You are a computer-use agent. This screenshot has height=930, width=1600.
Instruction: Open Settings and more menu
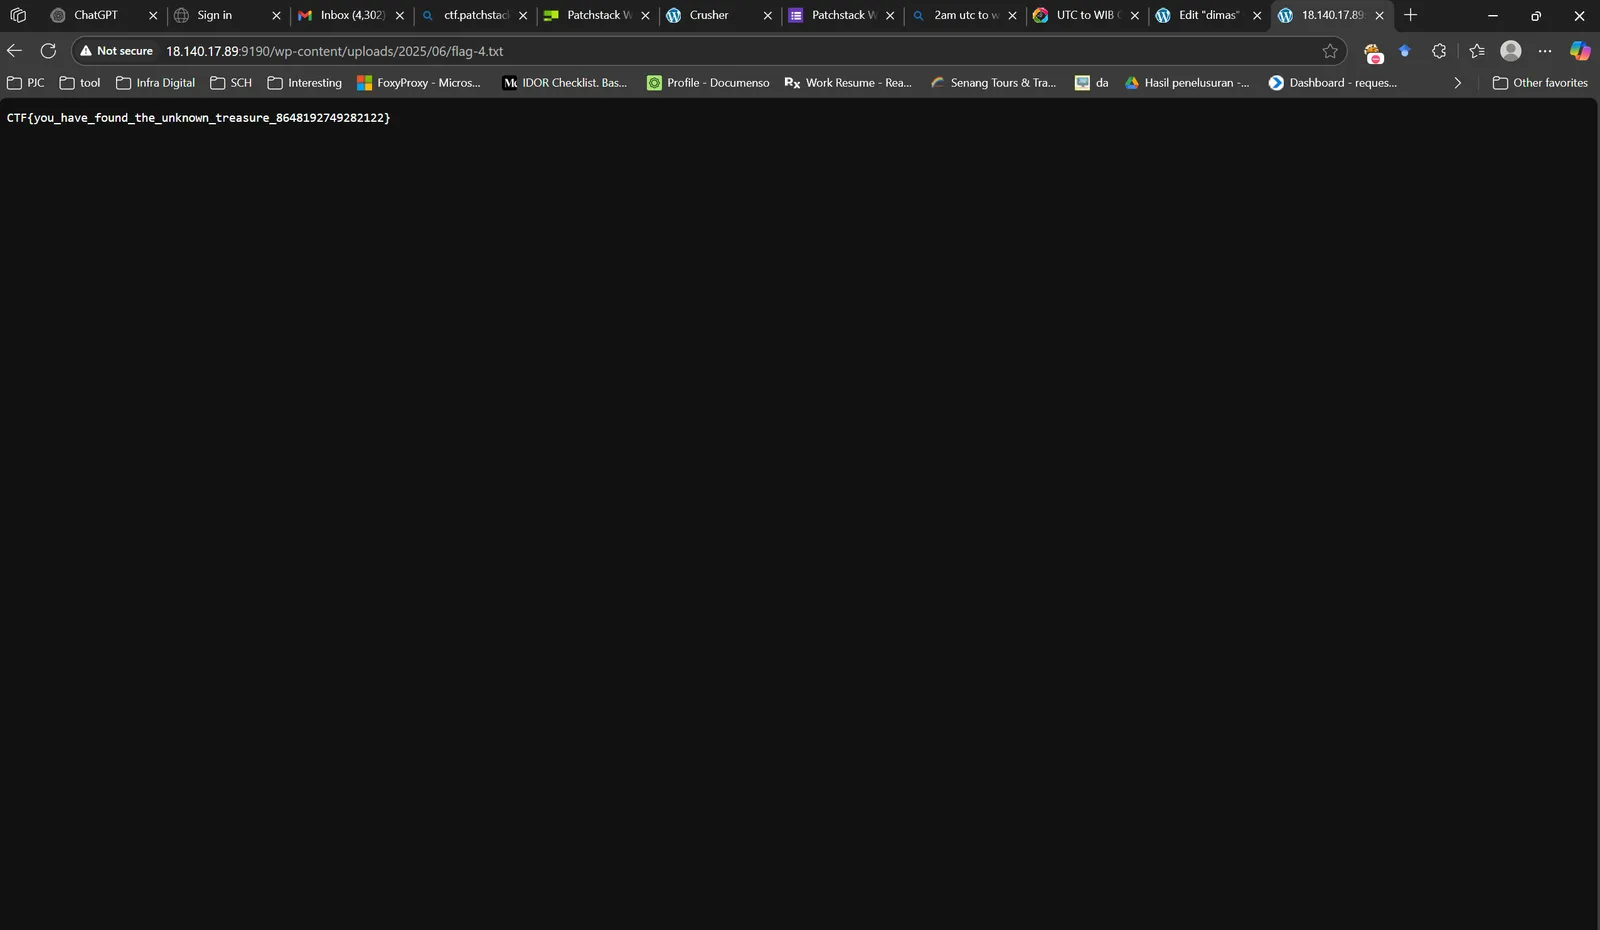coord(1545,51)
